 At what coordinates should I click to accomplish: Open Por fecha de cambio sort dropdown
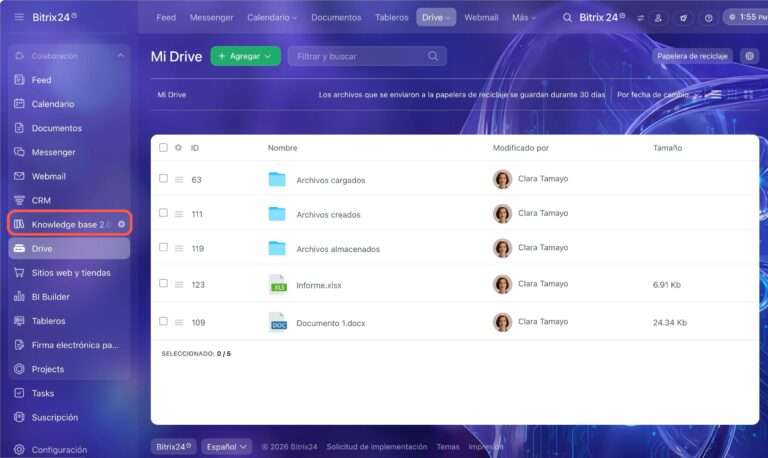pos(658,95)
